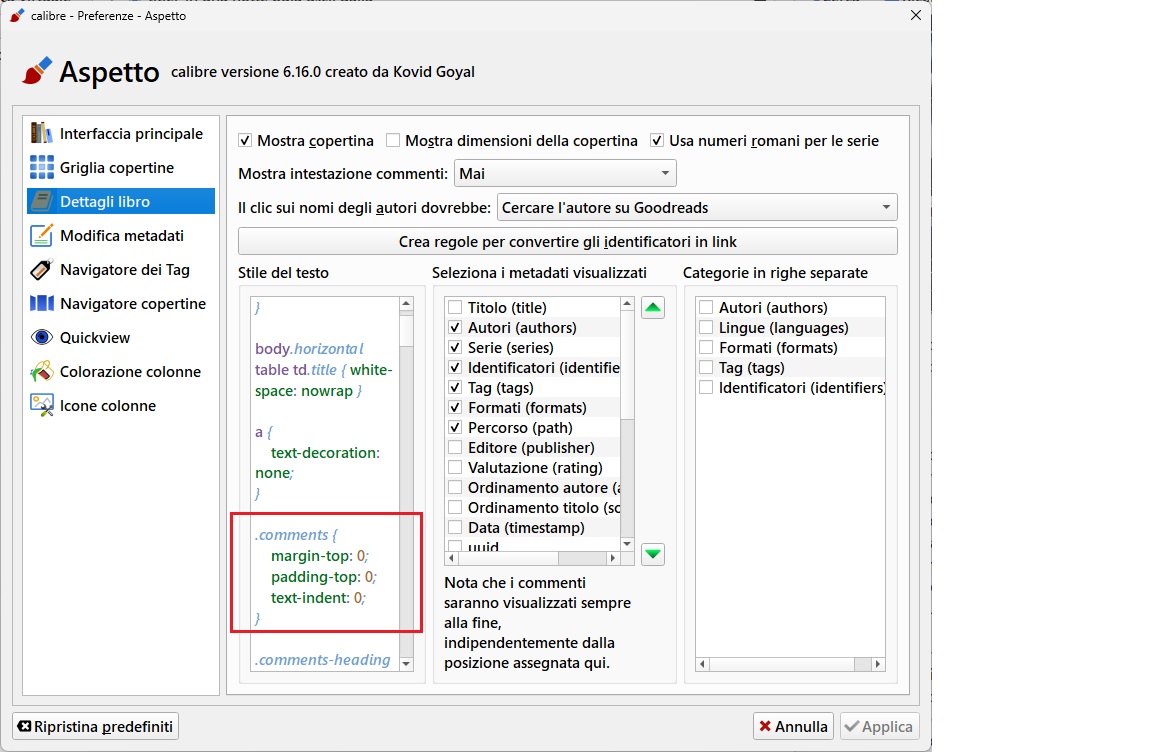The height and width of the screenshot is (752, 1152).
Task: Select Quickview eye icon
Action: (41, 338)
